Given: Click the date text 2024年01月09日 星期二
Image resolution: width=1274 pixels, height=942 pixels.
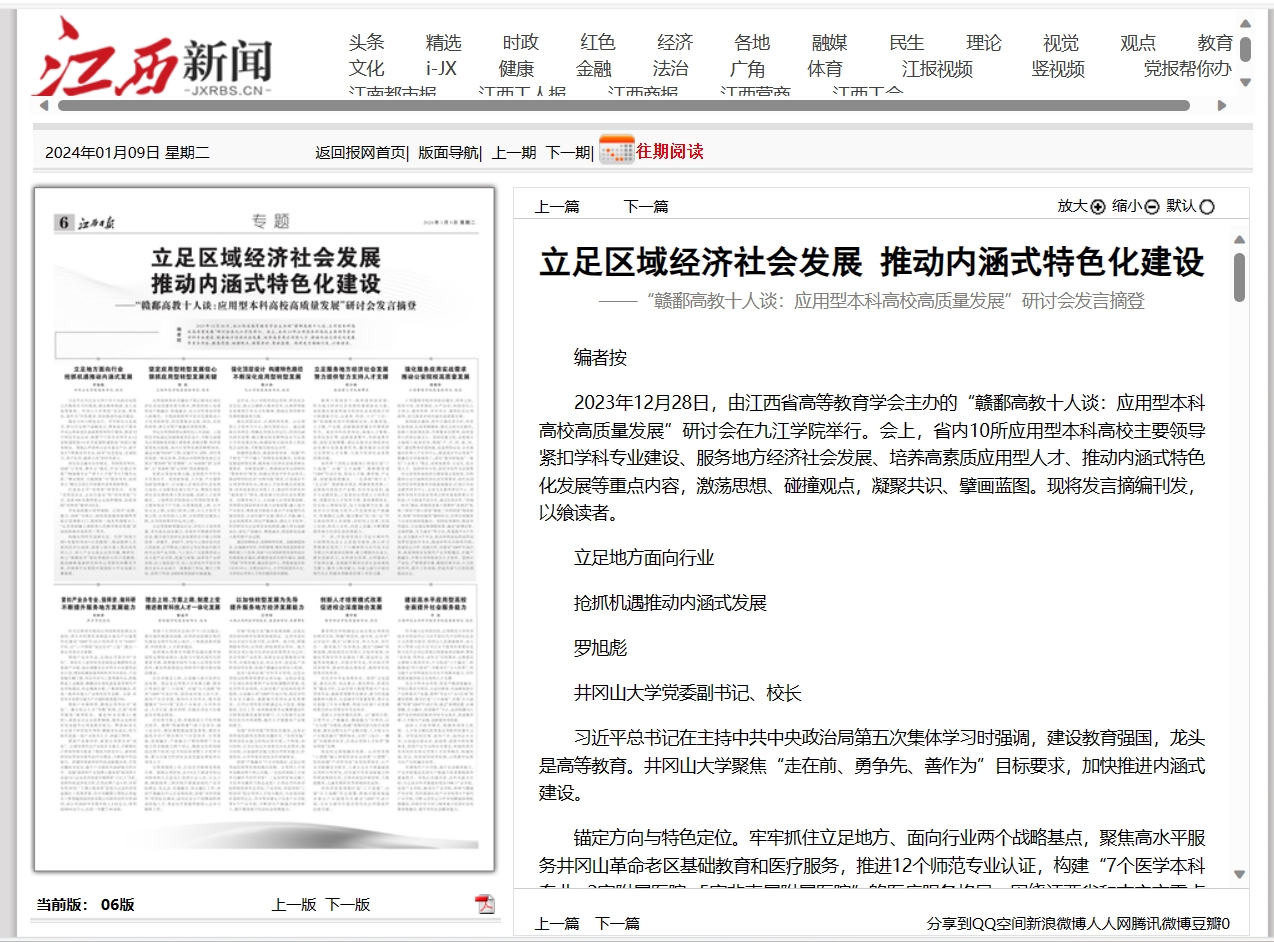Looking at the screenshot, I should 127,153.
